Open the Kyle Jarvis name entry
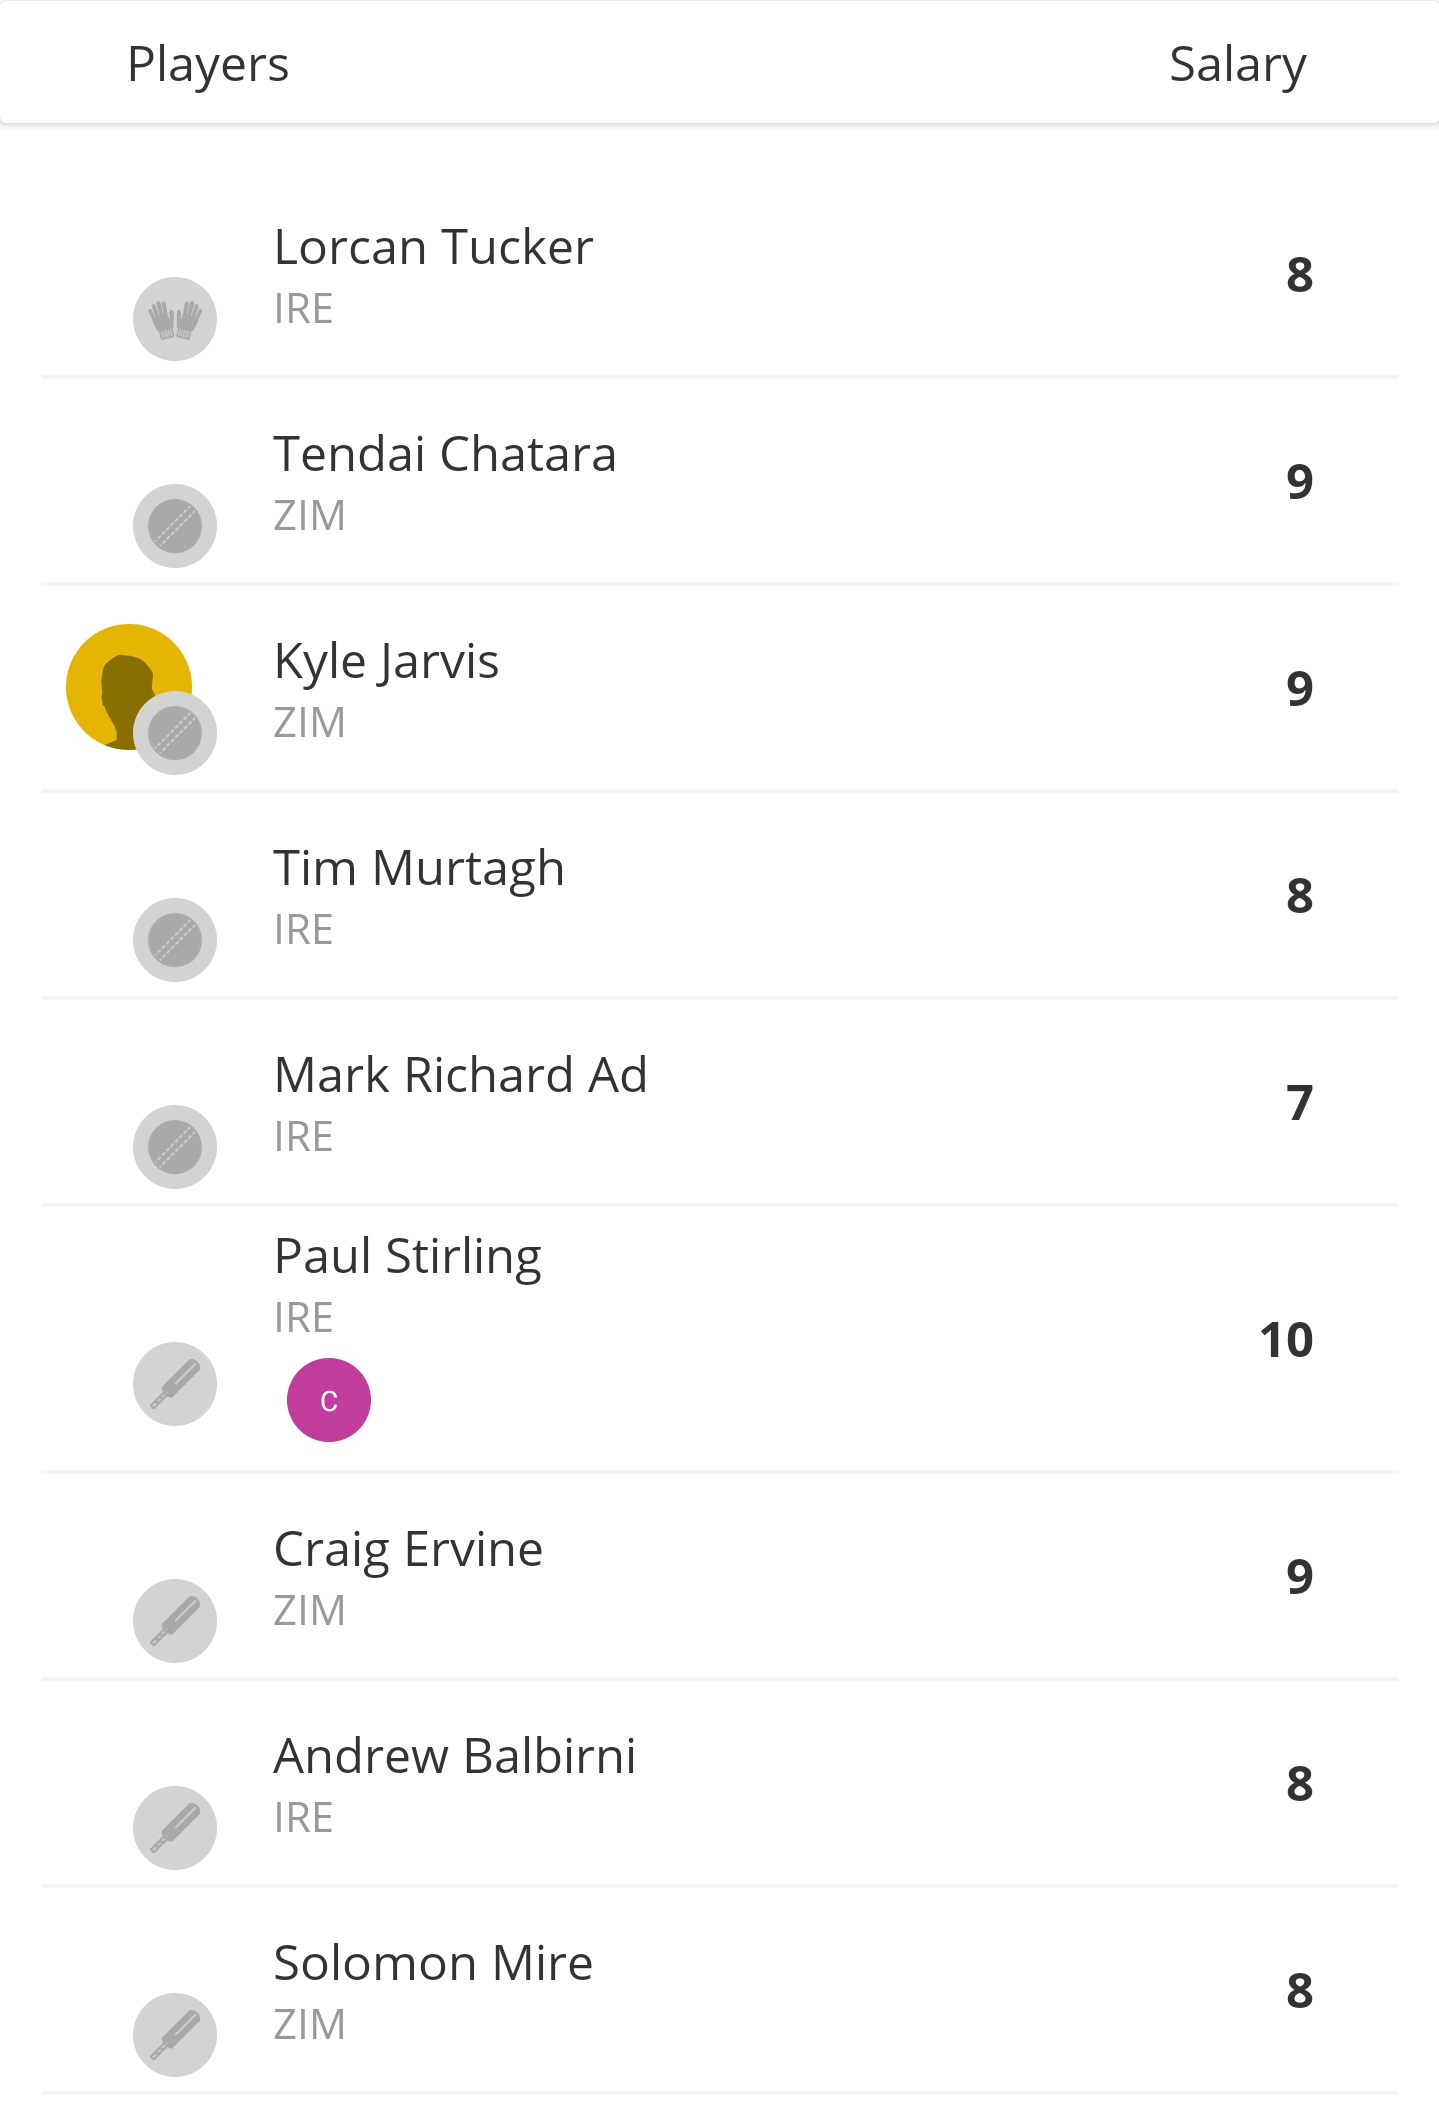The height and width of the screenshot is (2102, 1439). click(x=386, y=661)
